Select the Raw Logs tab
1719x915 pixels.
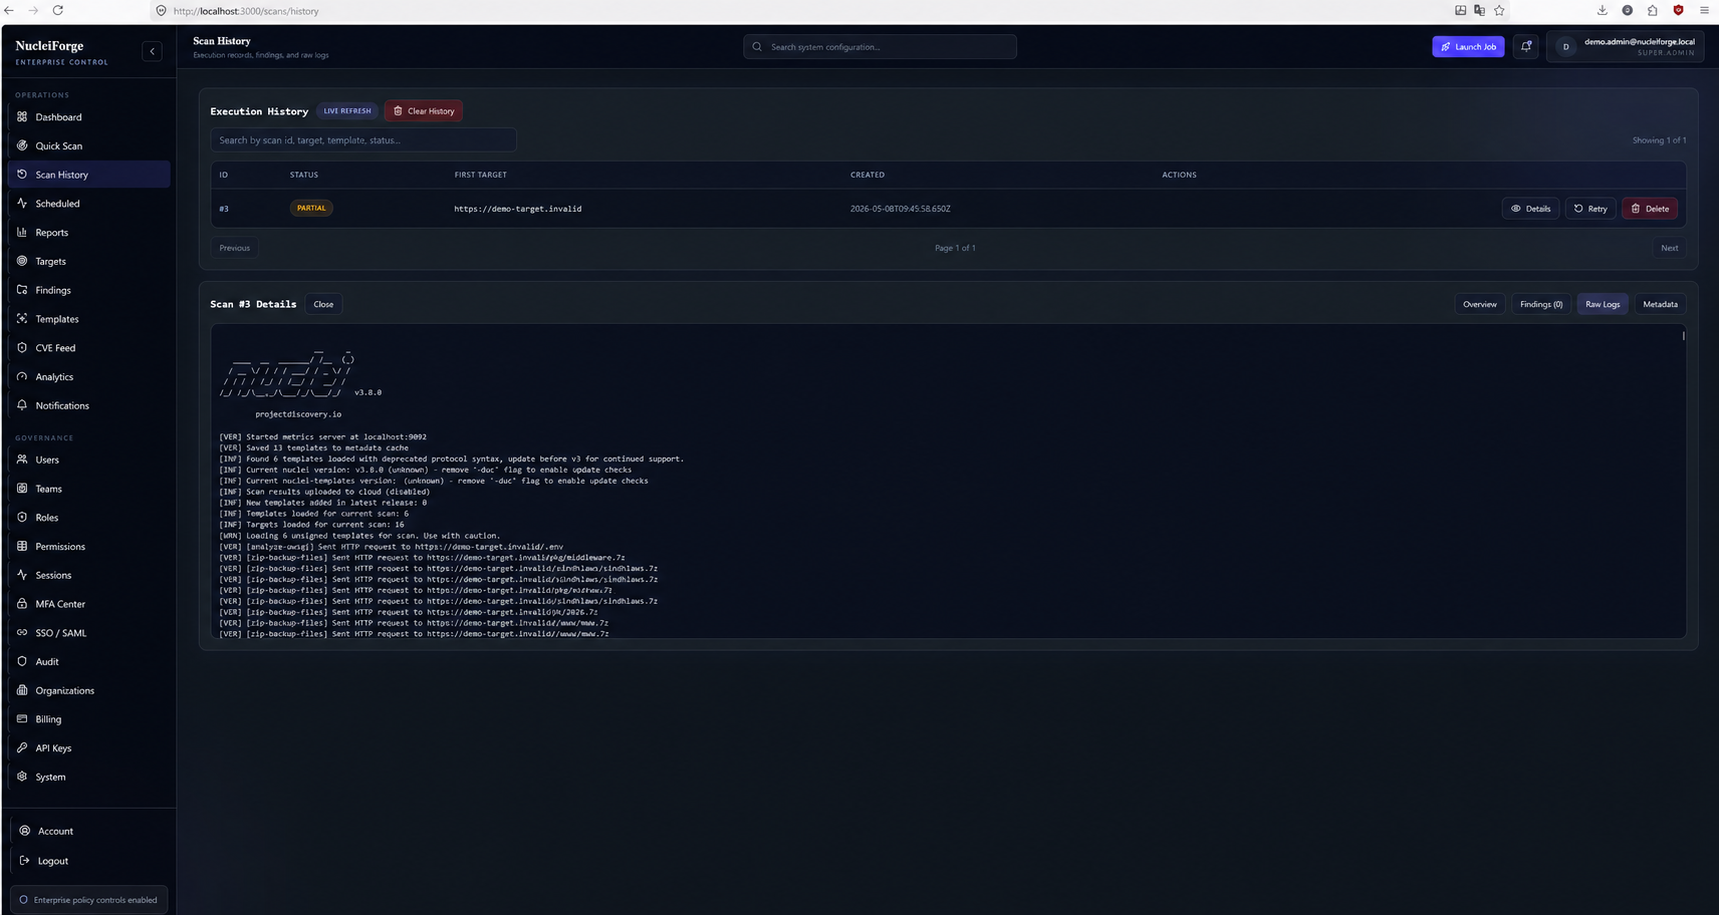pyautogui.click(x=1602, y=304)
